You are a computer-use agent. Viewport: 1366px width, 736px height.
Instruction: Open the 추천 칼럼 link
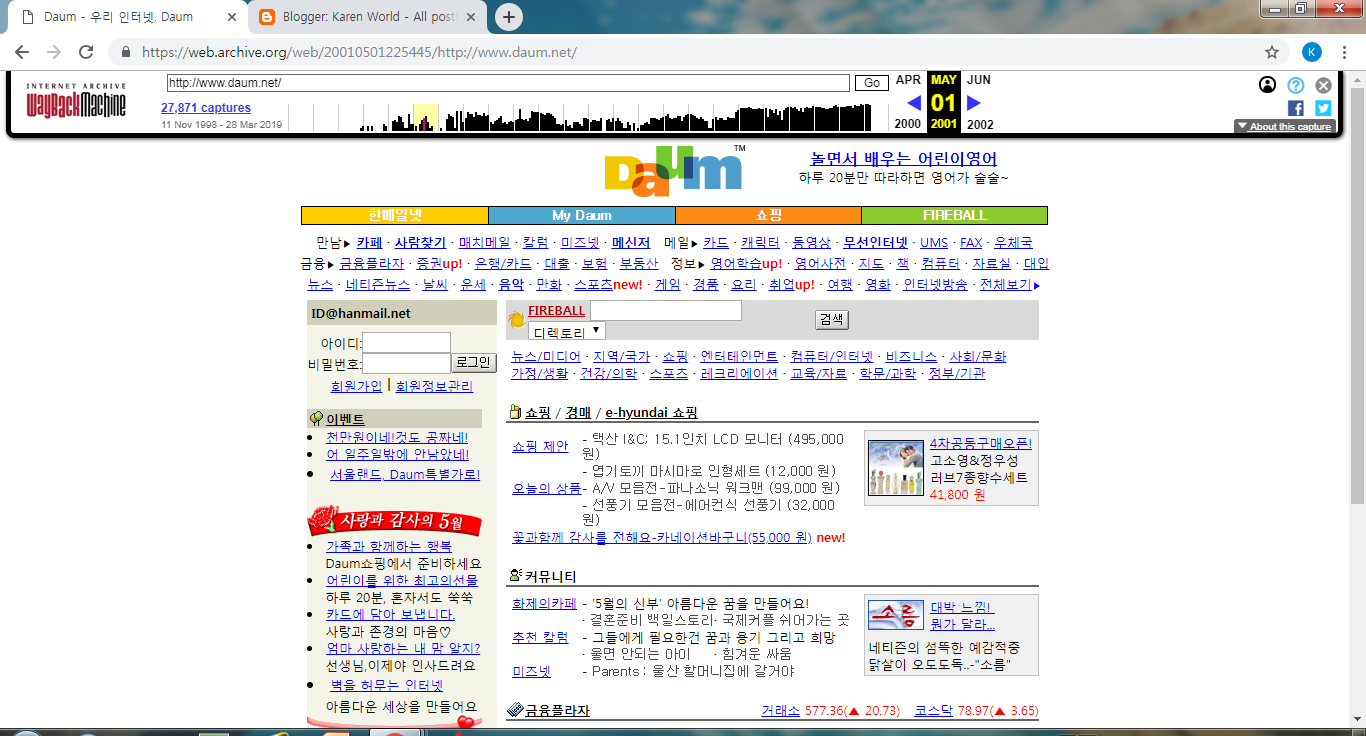540,637
